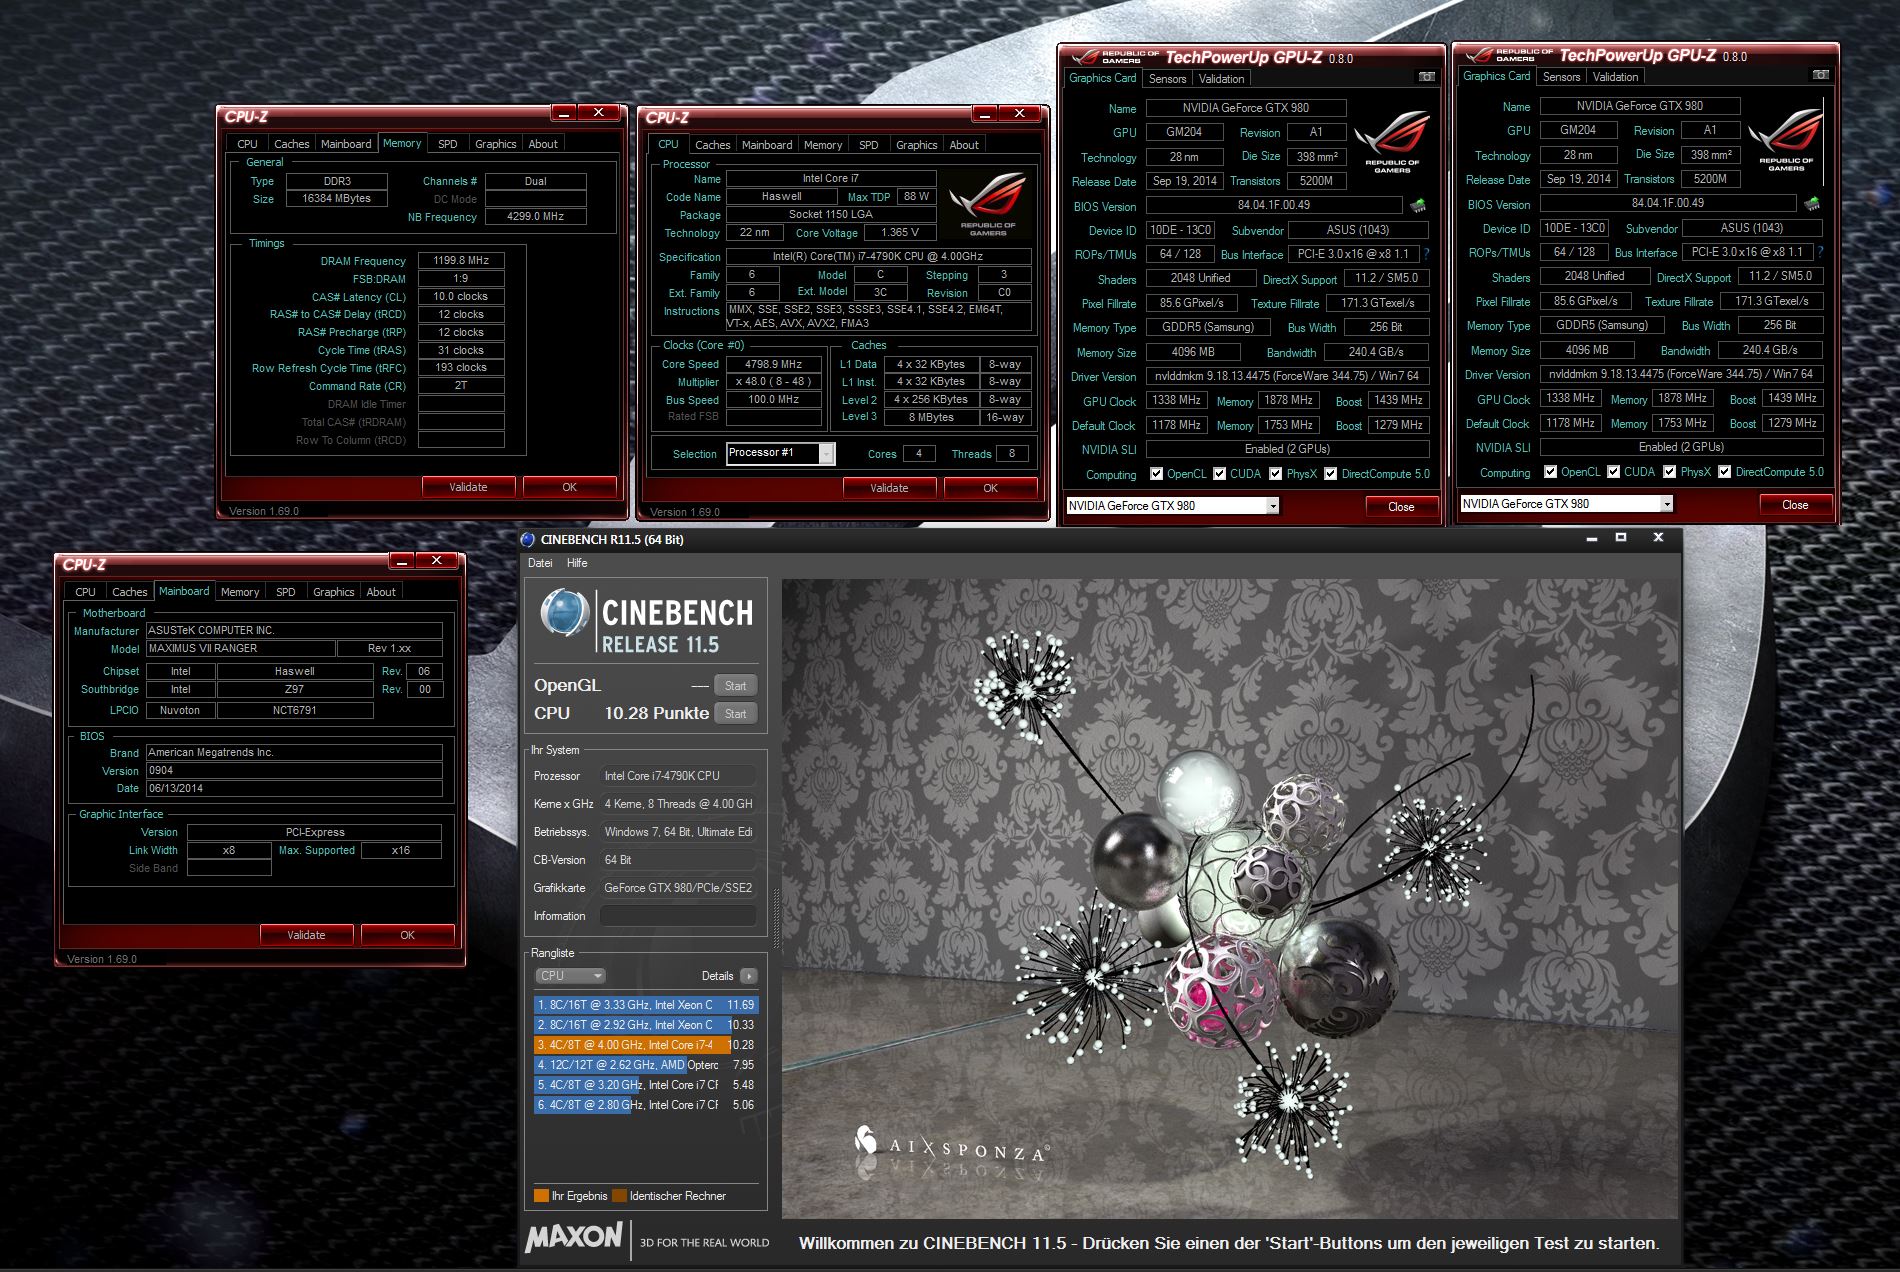The height and width of the screenshot is (1272, 1900).
Task: Click Bus Interface question mark in right GPU-Z
Action: point(1820,252)
